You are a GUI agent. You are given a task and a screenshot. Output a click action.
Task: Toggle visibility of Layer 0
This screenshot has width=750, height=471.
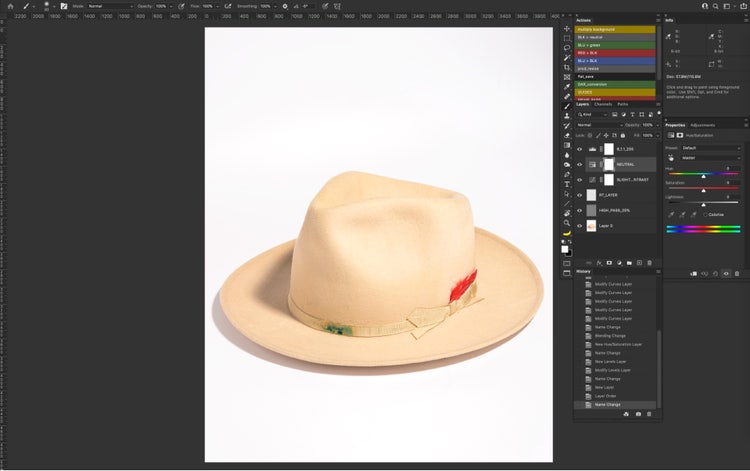click(579, 226)
